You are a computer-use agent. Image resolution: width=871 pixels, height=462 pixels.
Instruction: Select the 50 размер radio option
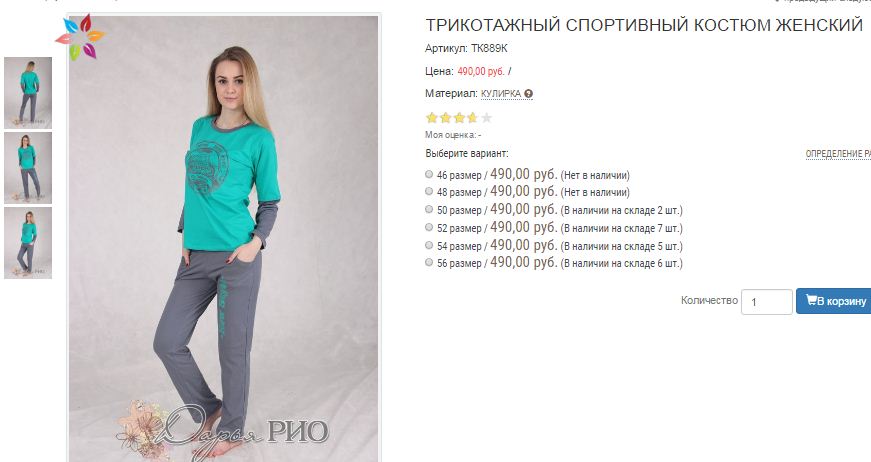pos(429,209)
